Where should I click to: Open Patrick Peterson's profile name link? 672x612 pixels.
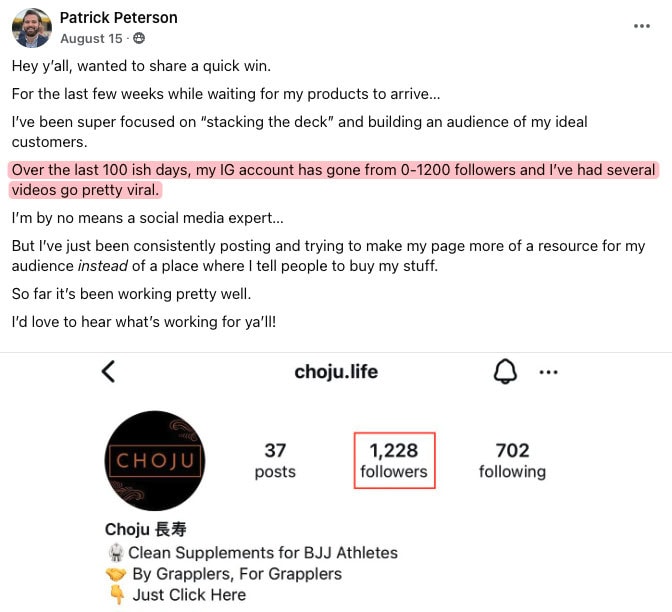pos(119,18)
